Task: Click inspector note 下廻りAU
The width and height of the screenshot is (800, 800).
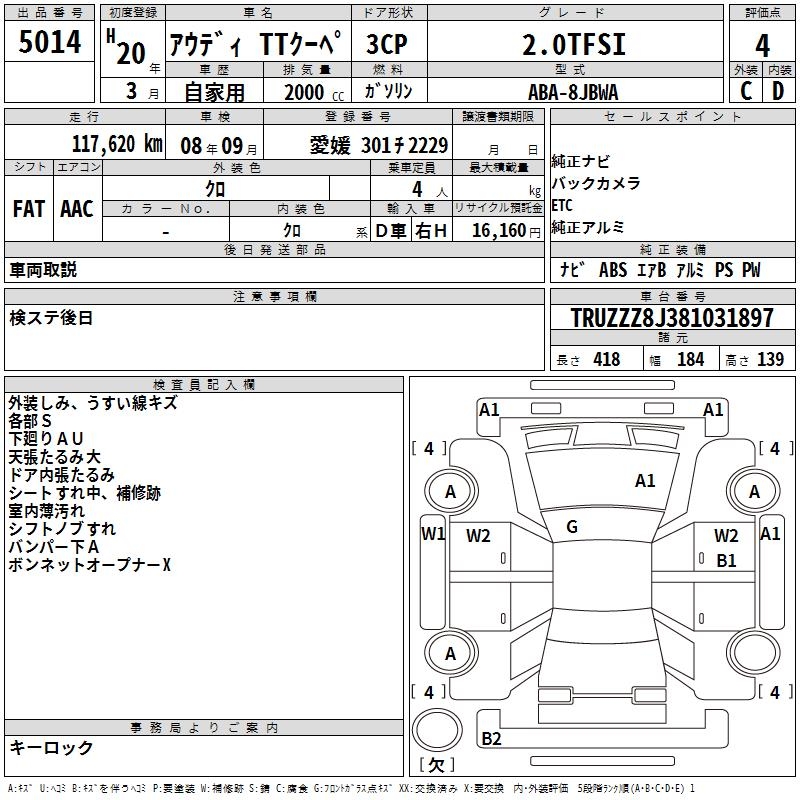Action: (45, 439)
